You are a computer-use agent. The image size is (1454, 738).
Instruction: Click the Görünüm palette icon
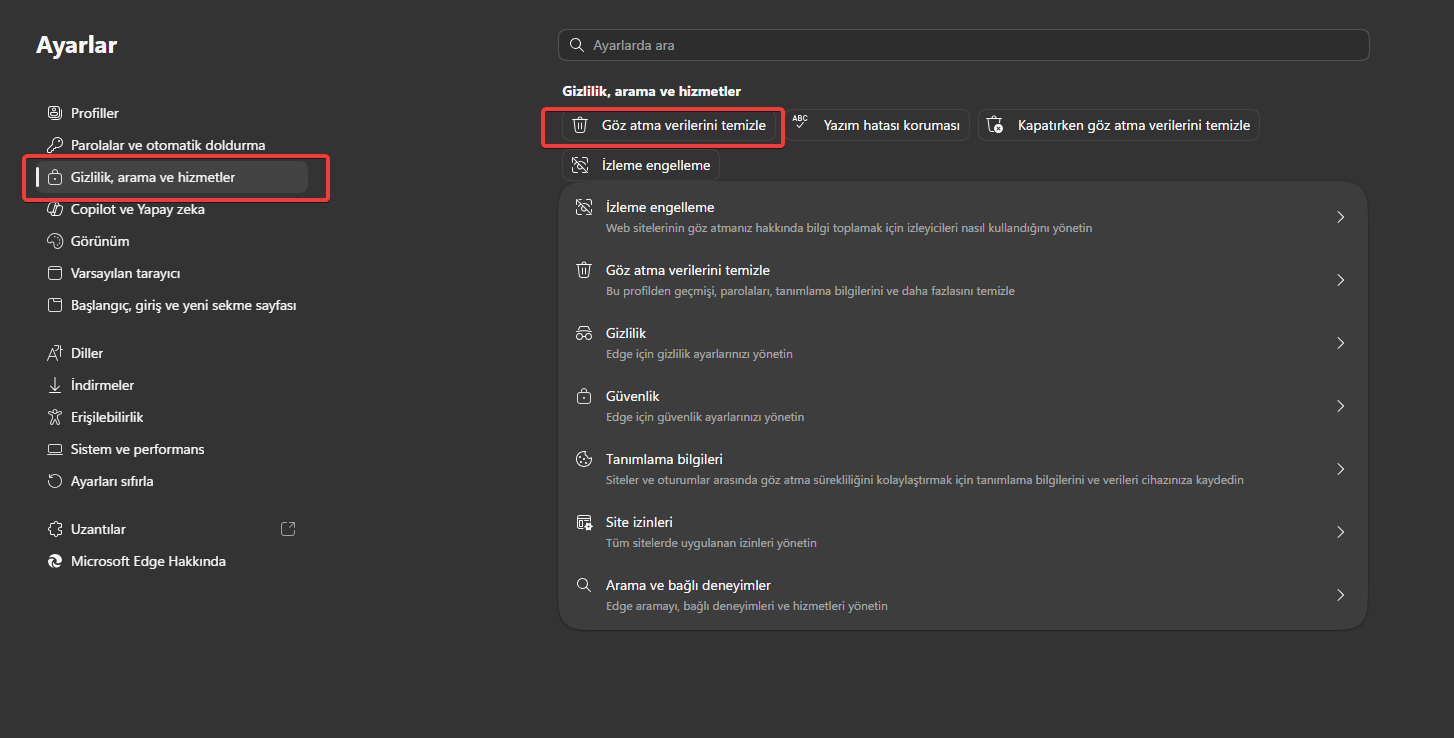point(55,241)
